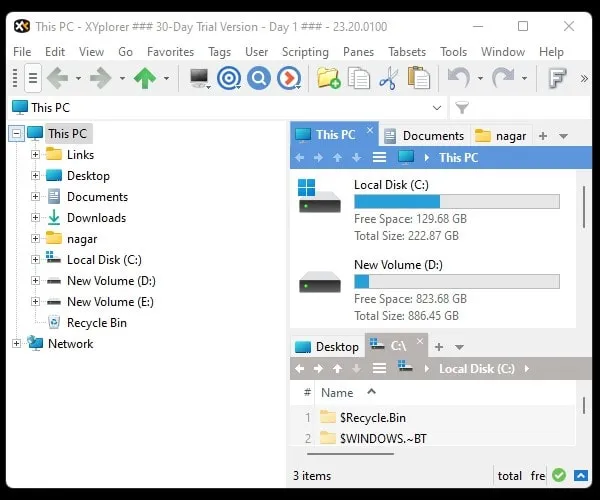Click the Redo toolbar icon
Viewport: 600px width, 500px height.
(502, 78)
